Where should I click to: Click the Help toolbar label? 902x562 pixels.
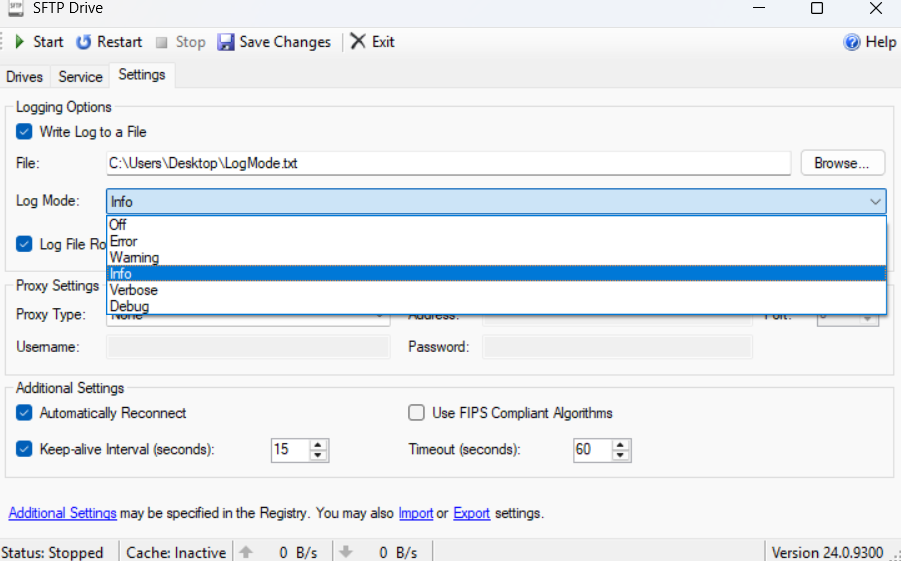881,42
